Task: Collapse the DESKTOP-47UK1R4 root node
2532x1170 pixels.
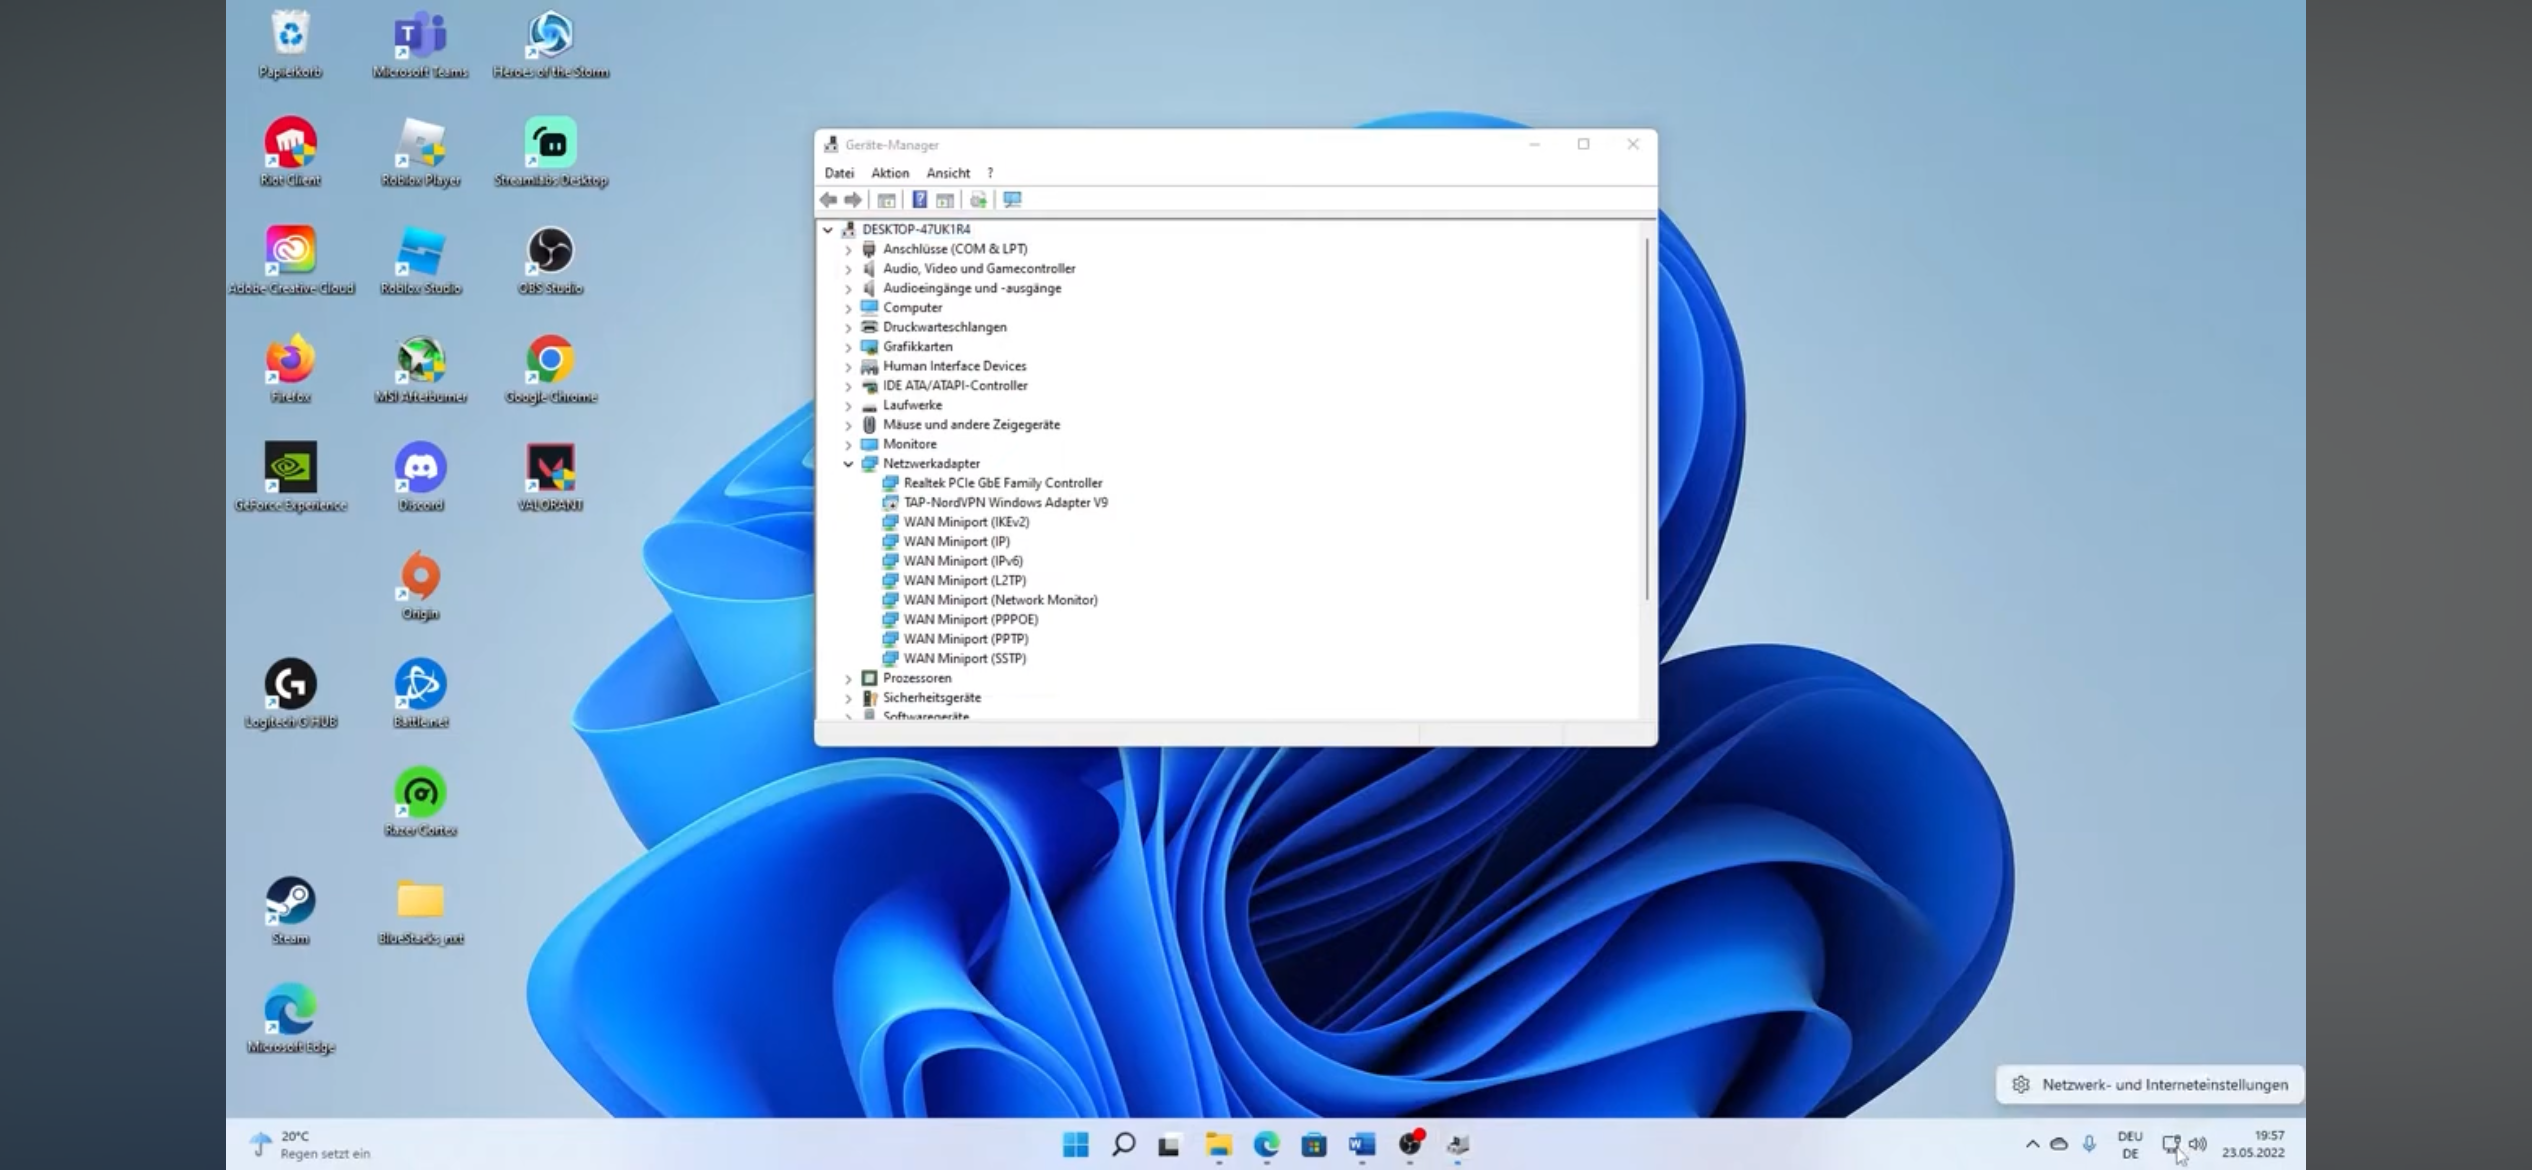Action: pos(828,230)
